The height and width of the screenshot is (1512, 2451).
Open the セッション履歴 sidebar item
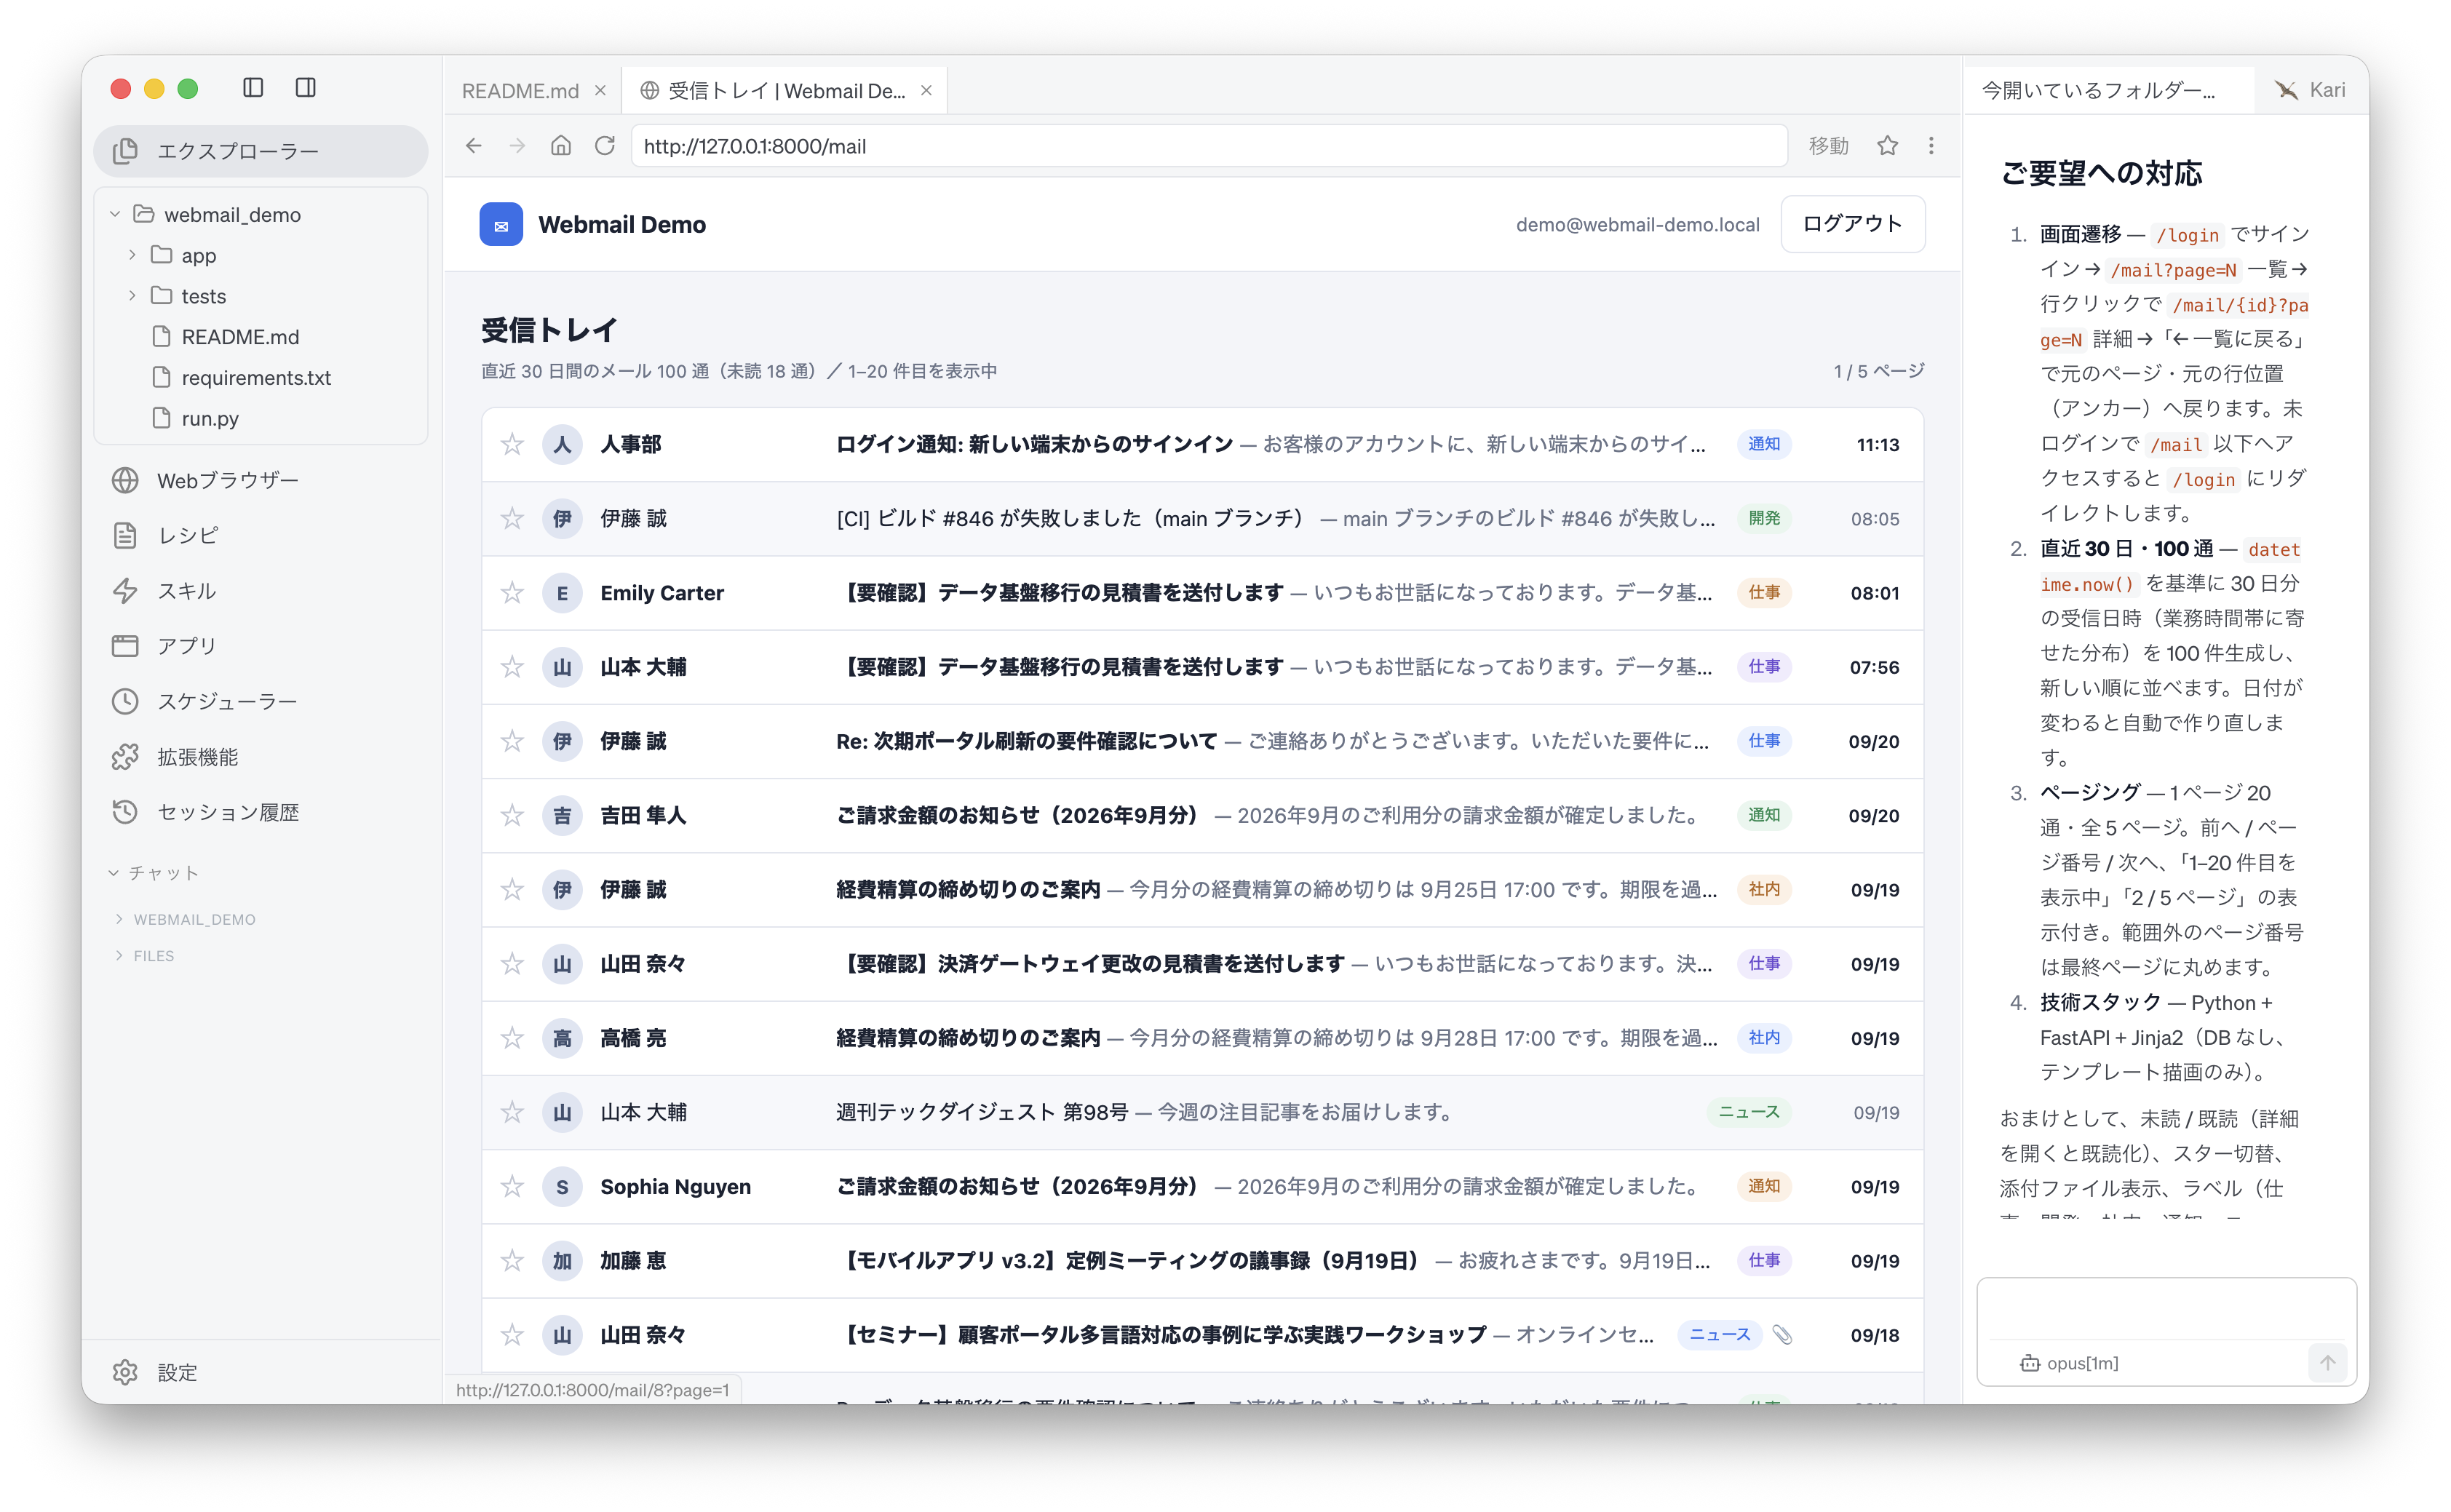261,812
